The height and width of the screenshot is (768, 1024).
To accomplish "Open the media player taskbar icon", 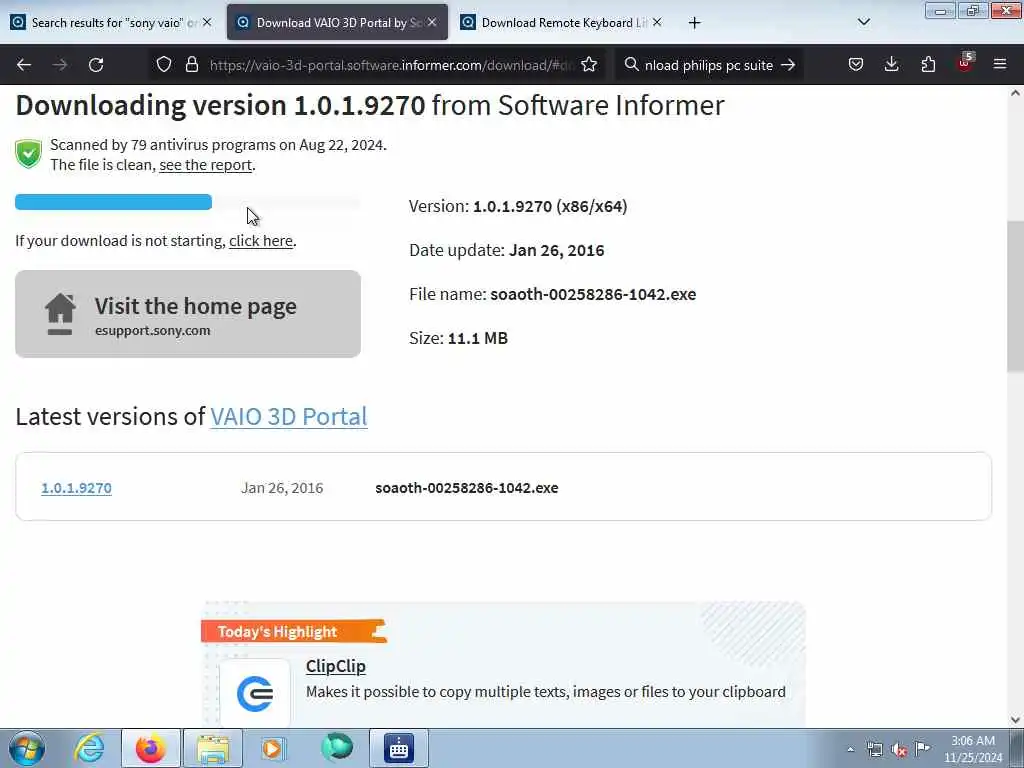I will 274,748.
